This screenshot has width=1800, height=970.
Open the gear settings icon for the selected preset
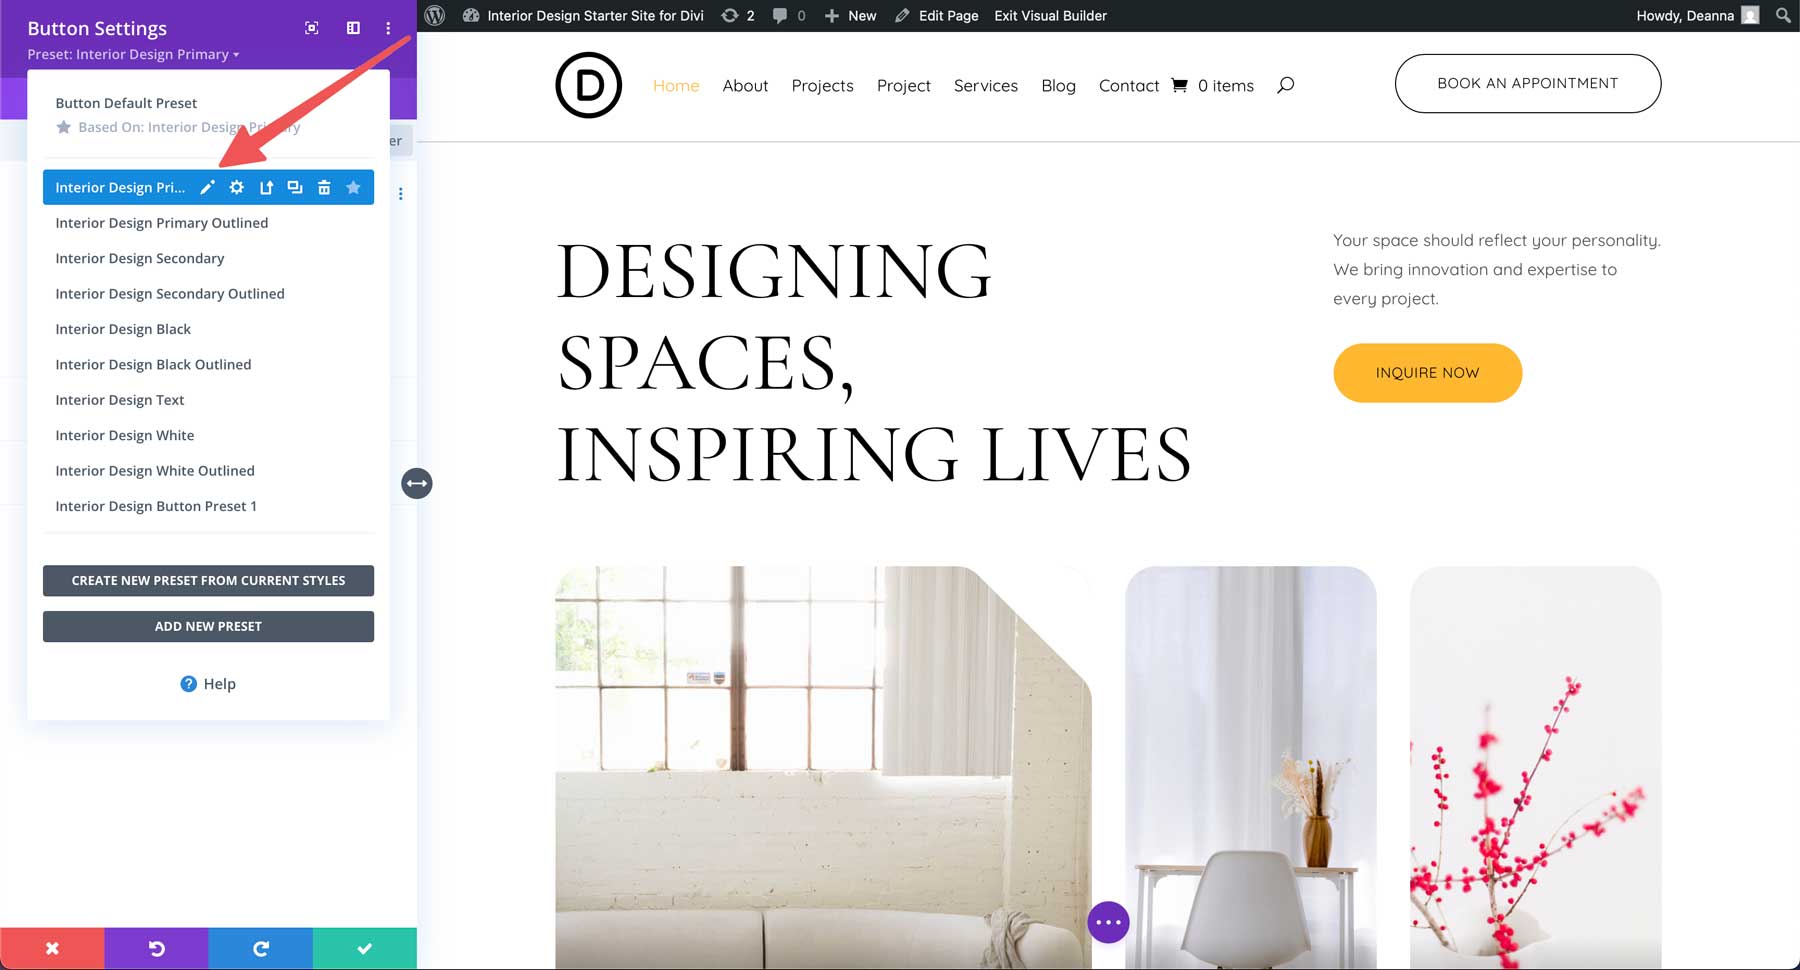(x=236, y=187)
